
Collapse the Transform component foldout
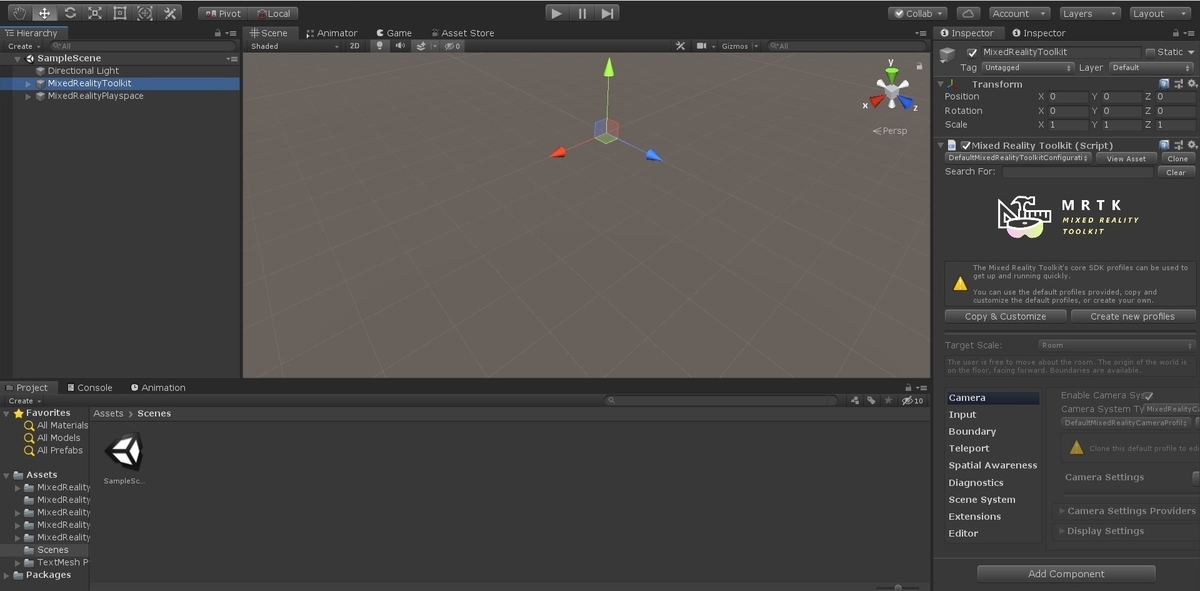940,84
